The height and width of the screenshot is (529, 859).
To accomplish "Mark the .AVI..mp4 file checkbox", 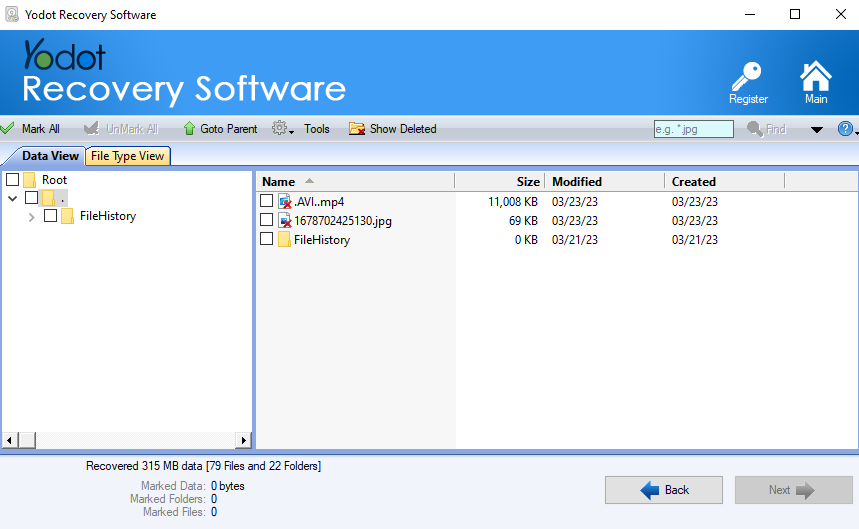I will pyautogui.click(x=266, y=201).
